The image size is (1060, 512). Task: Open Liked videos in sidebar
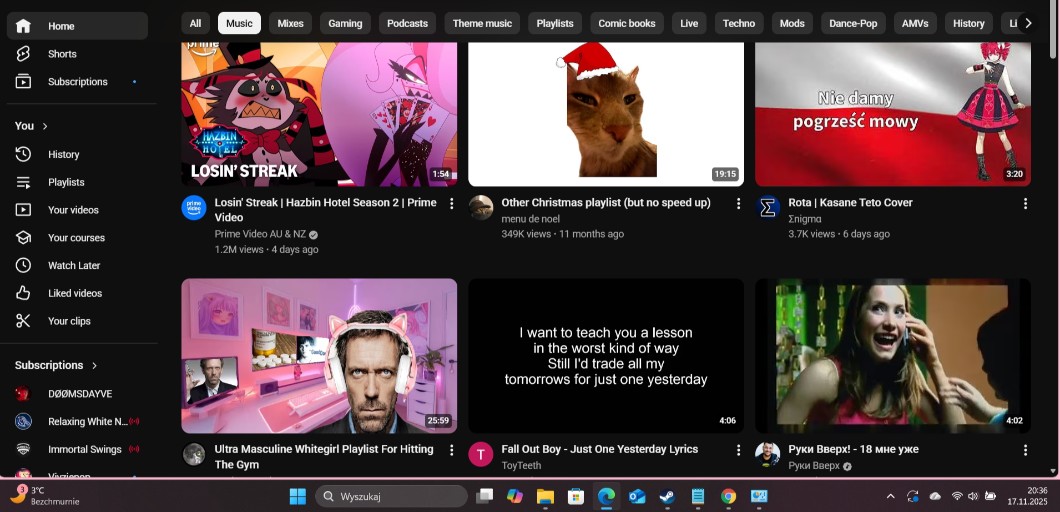74,293
